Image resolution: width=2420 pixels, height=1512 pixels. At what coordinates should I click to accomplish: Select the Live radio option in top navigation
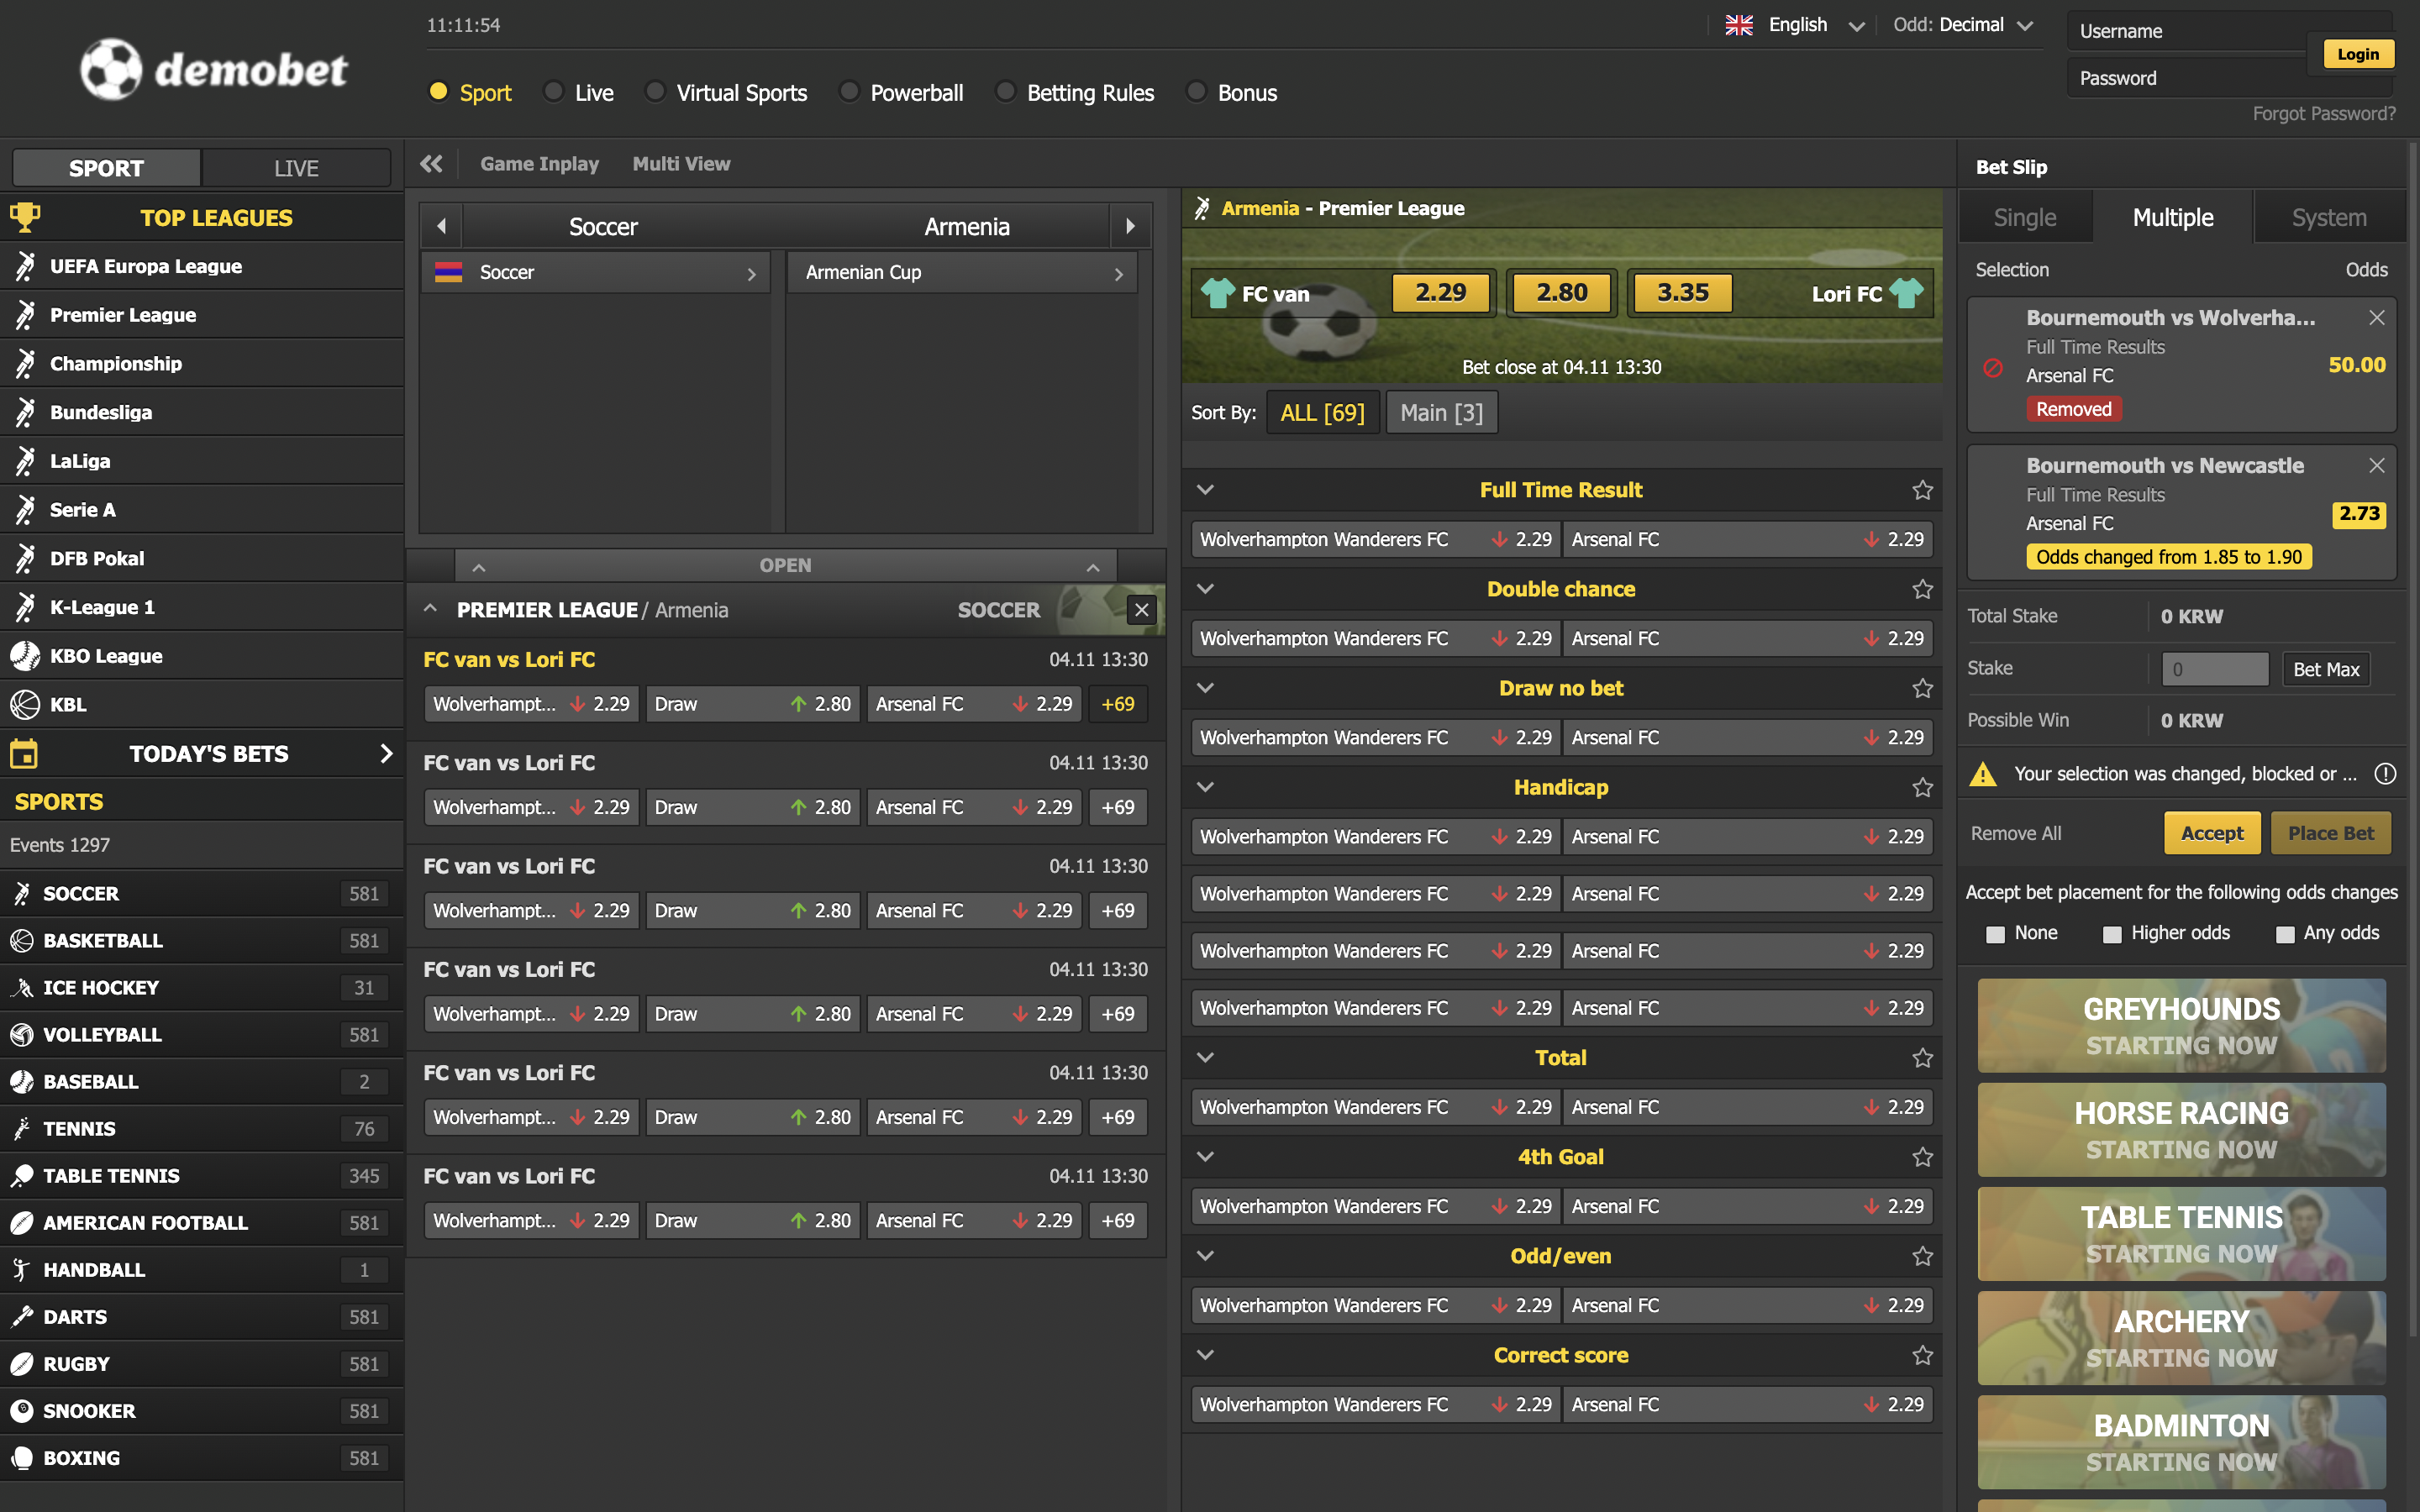click(x=553, y=92)
